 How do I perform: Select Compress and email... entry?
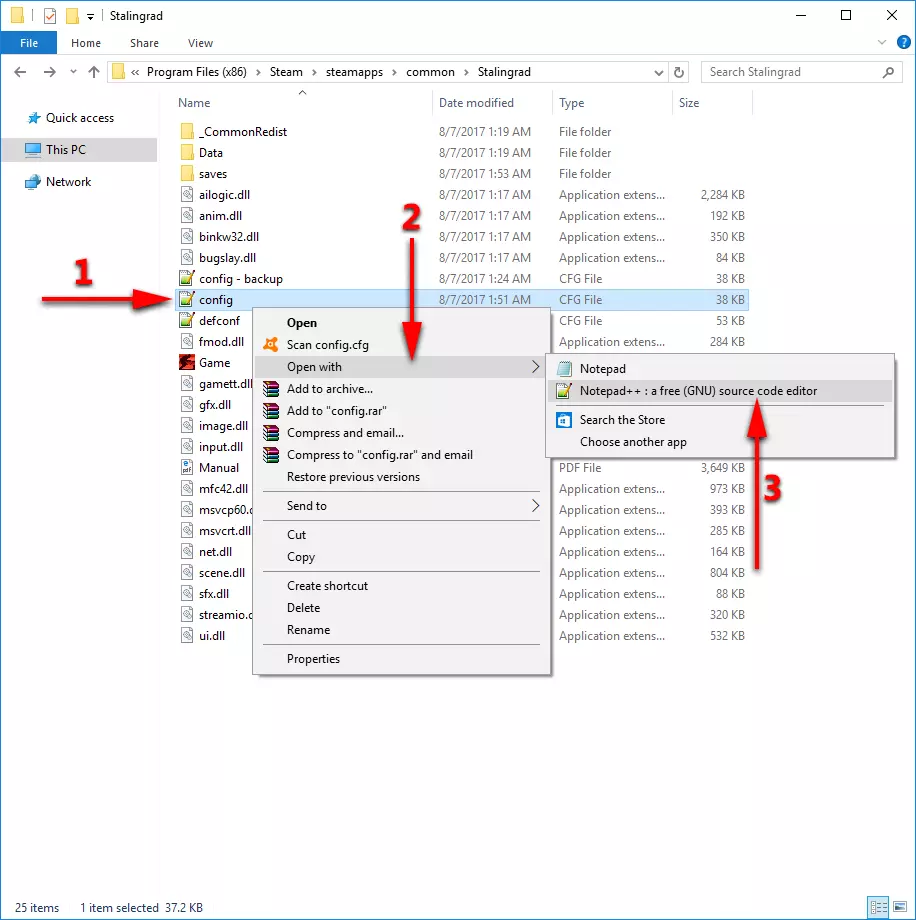click(401, 433)
